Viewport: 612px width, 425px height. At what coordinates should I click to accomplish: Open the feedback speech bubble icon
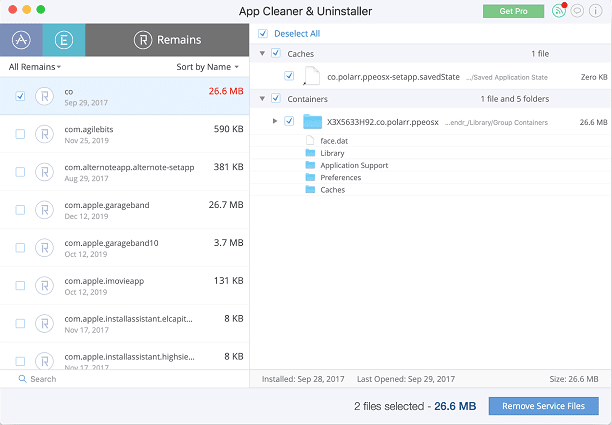pyautogui.click(x=577, y=11)
